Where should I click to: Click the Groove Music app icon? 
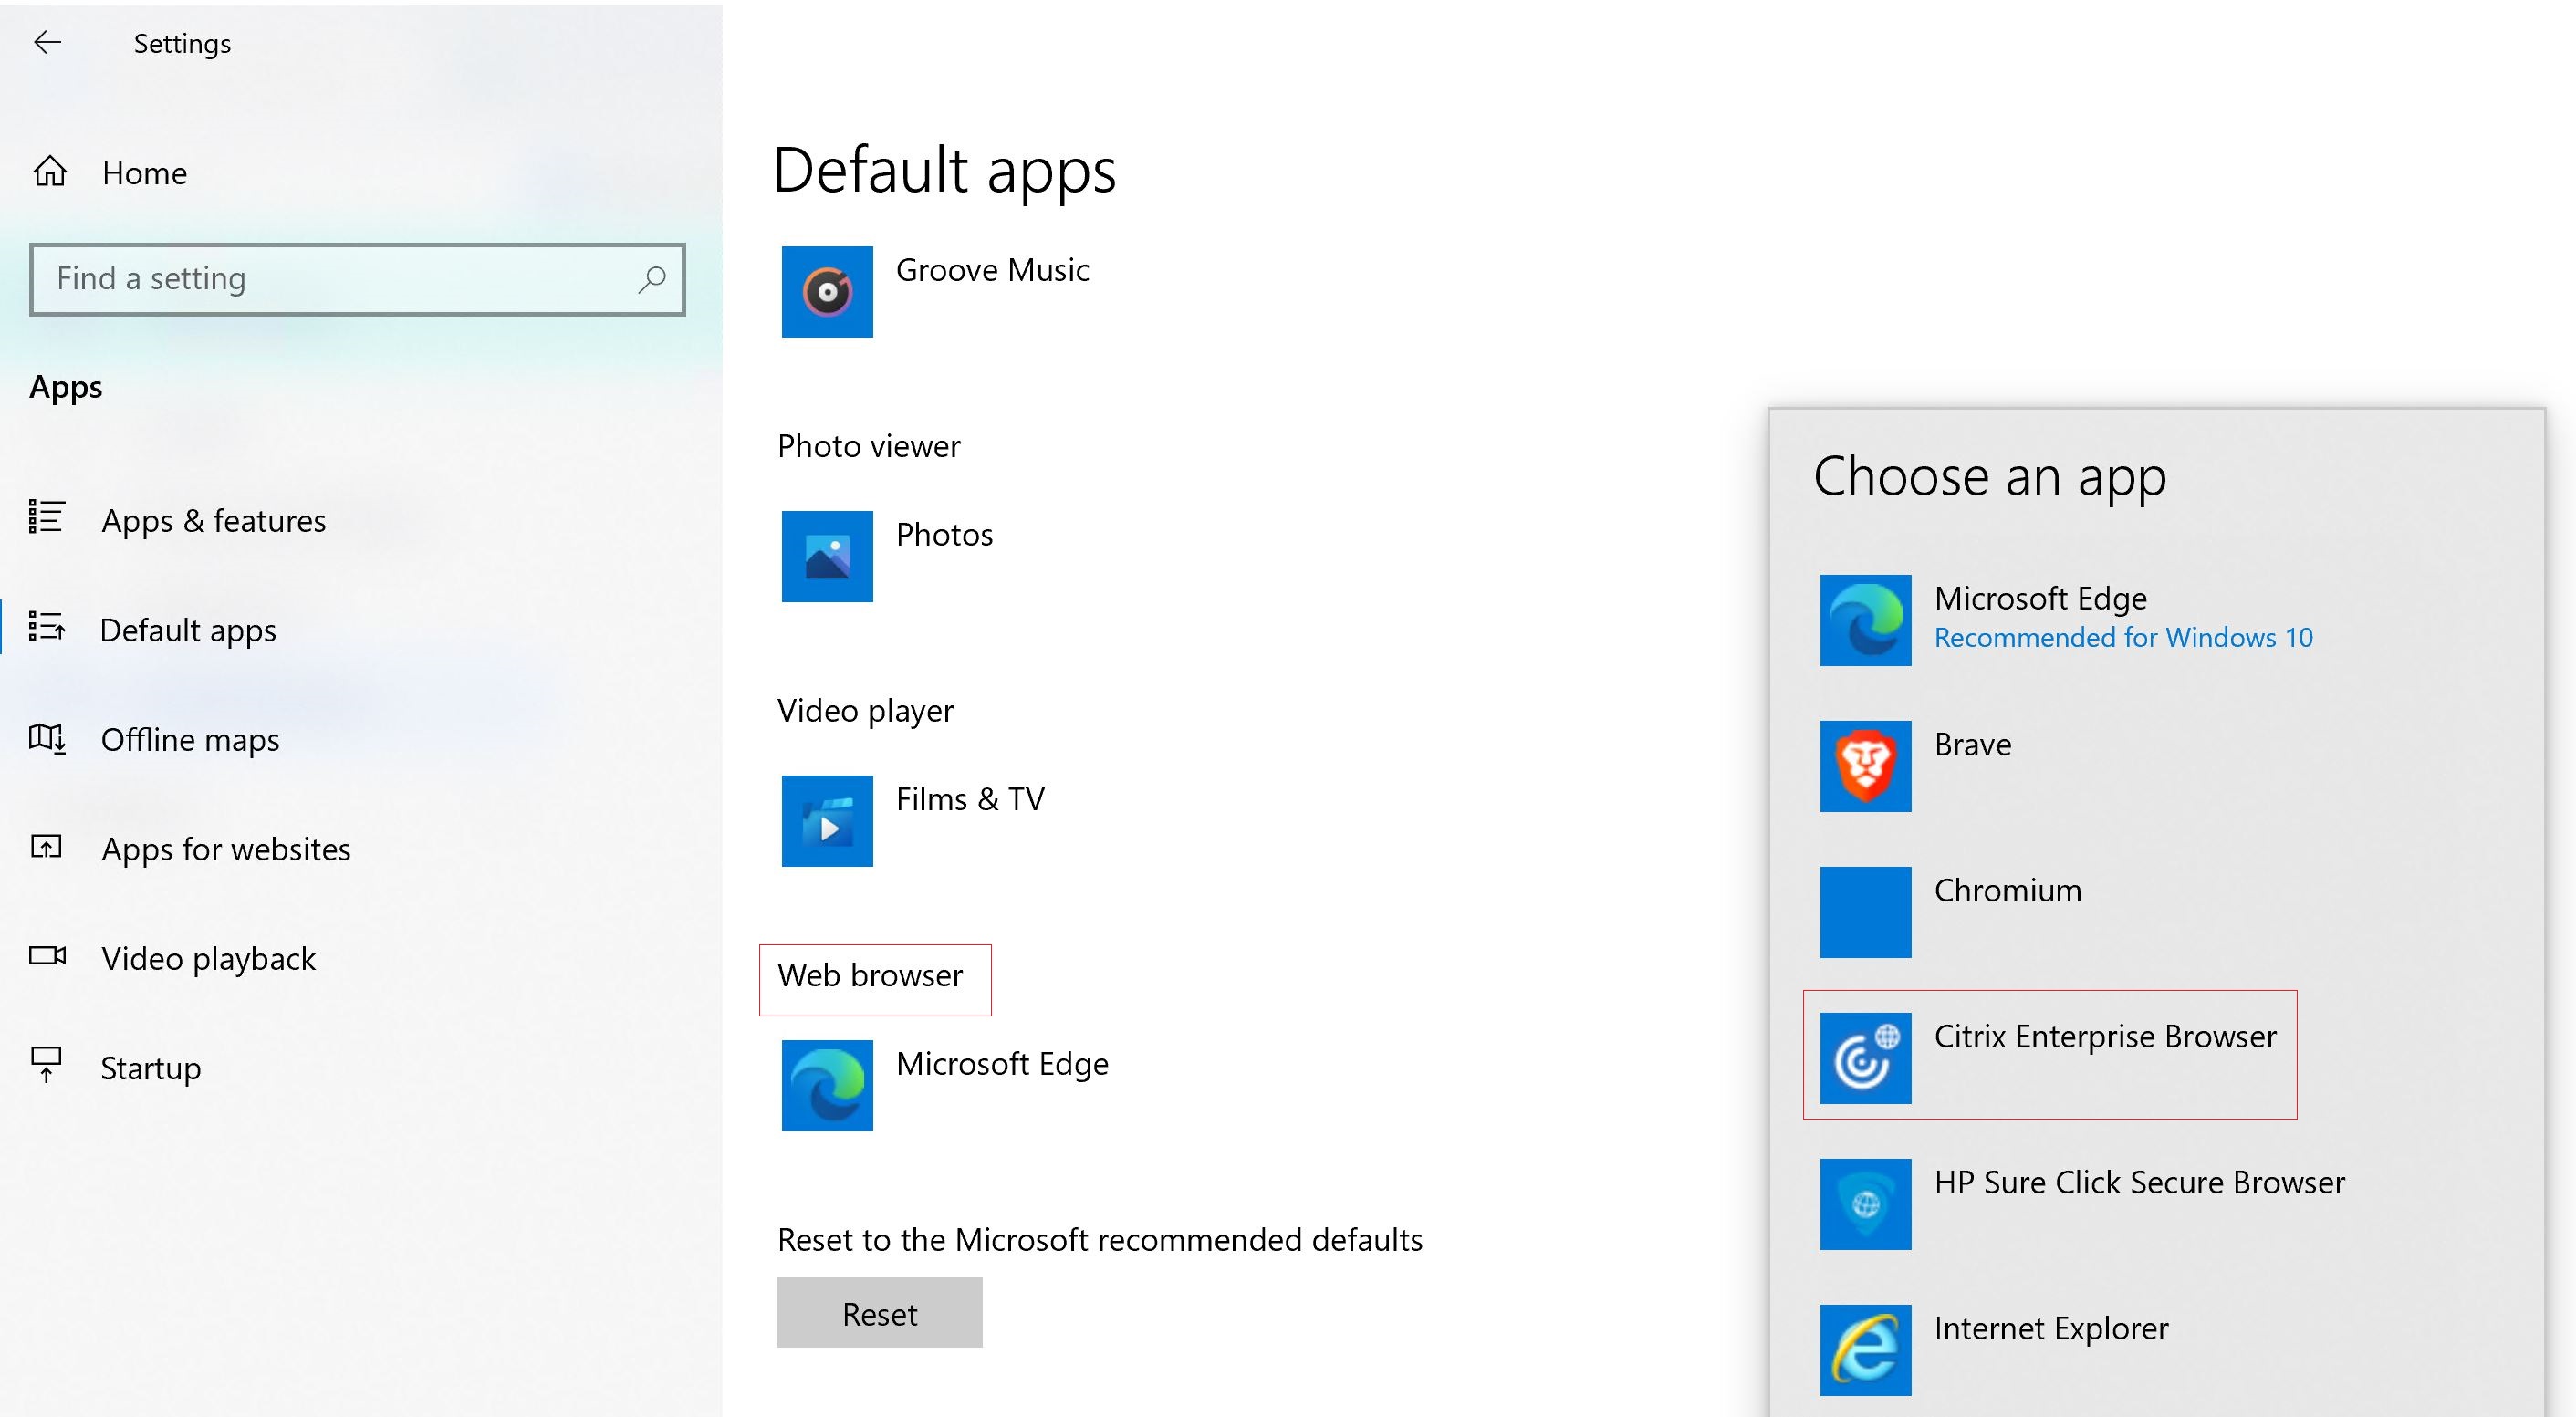827,292
